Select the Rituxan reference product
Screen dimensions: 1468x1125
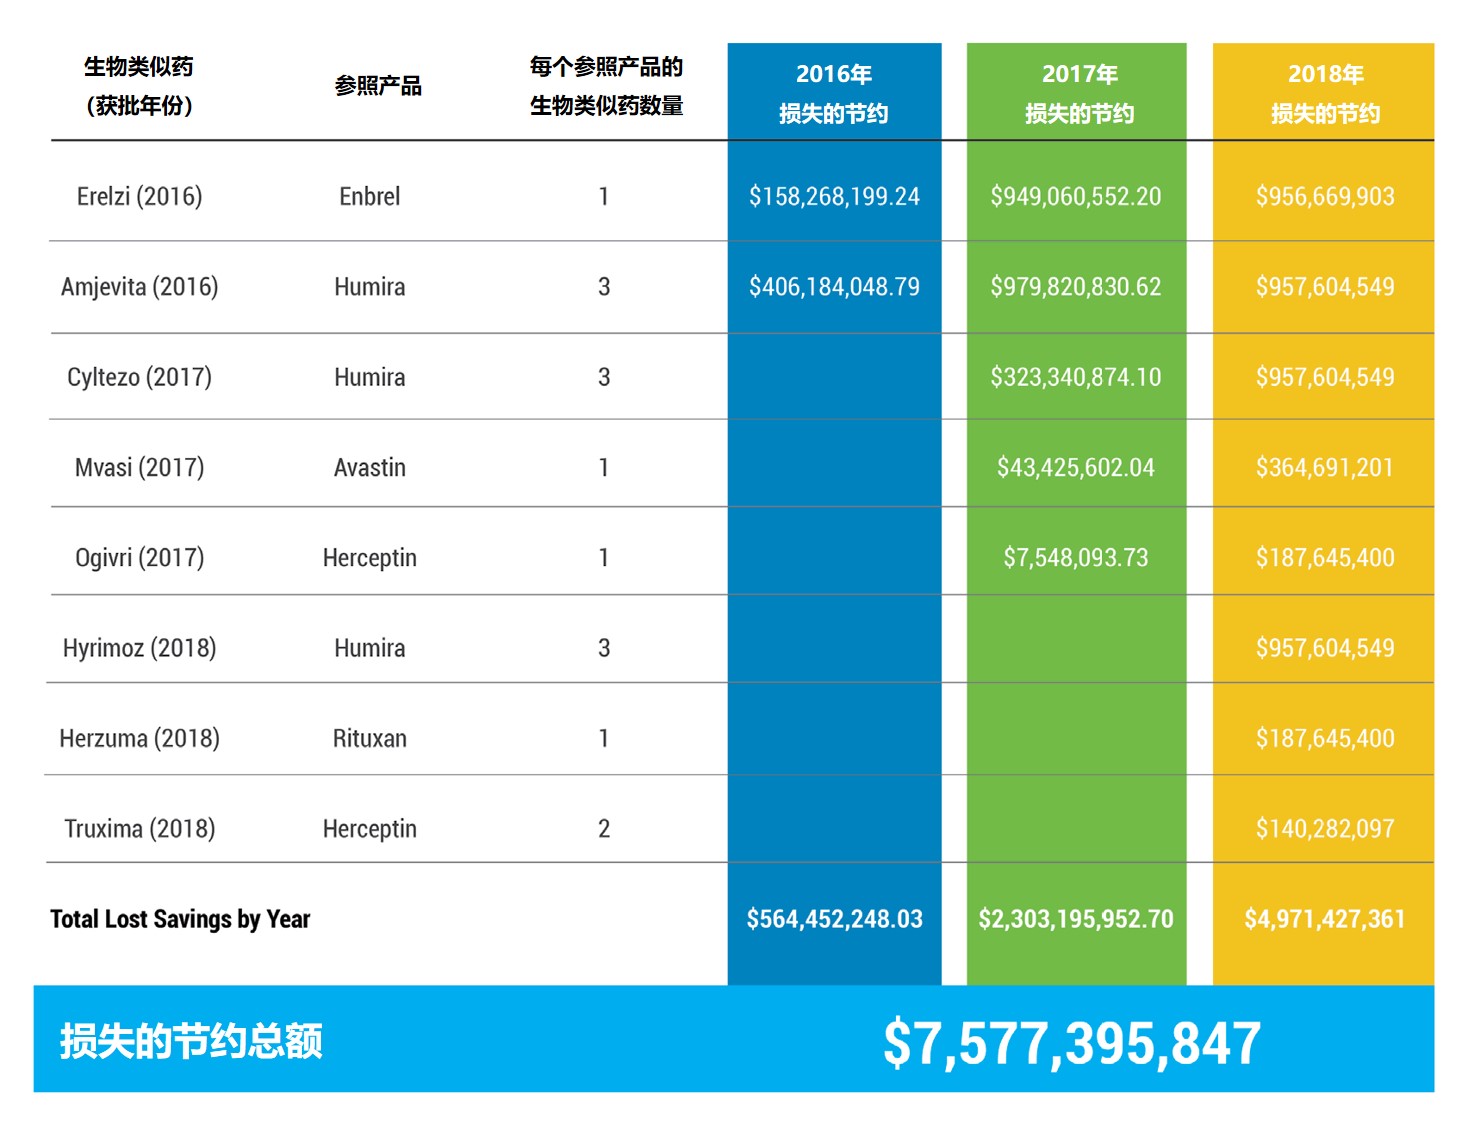[x=370, y=738]
